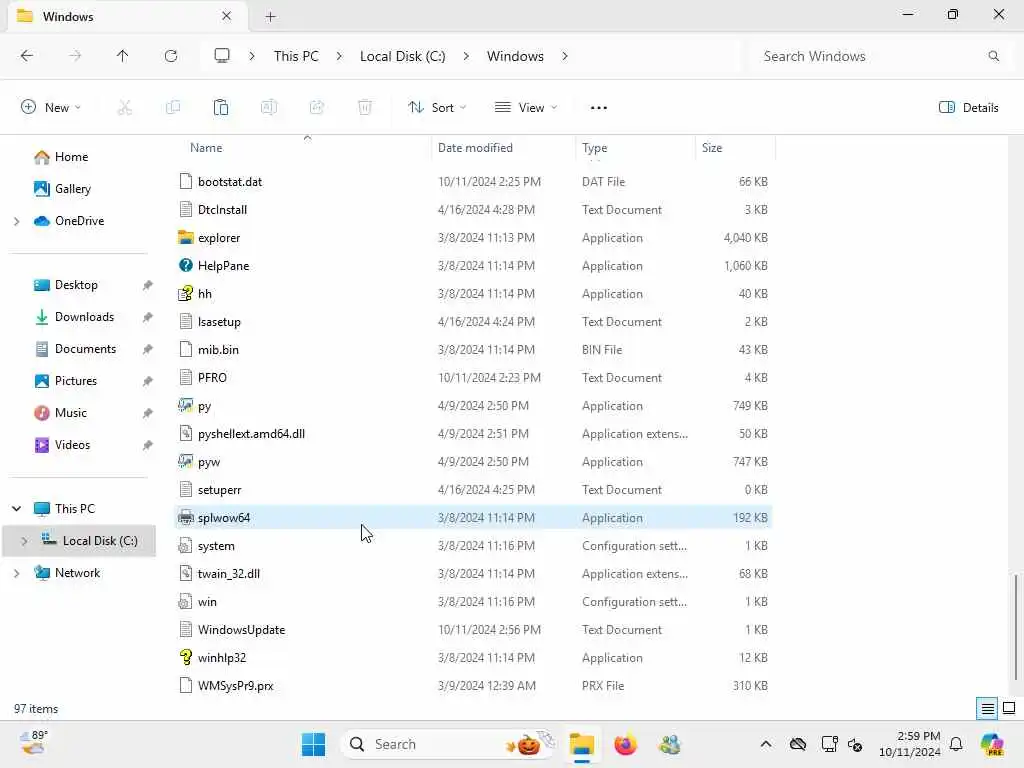
Task: Click the winhlp32 file icon
Action: [x=185, y=658]
